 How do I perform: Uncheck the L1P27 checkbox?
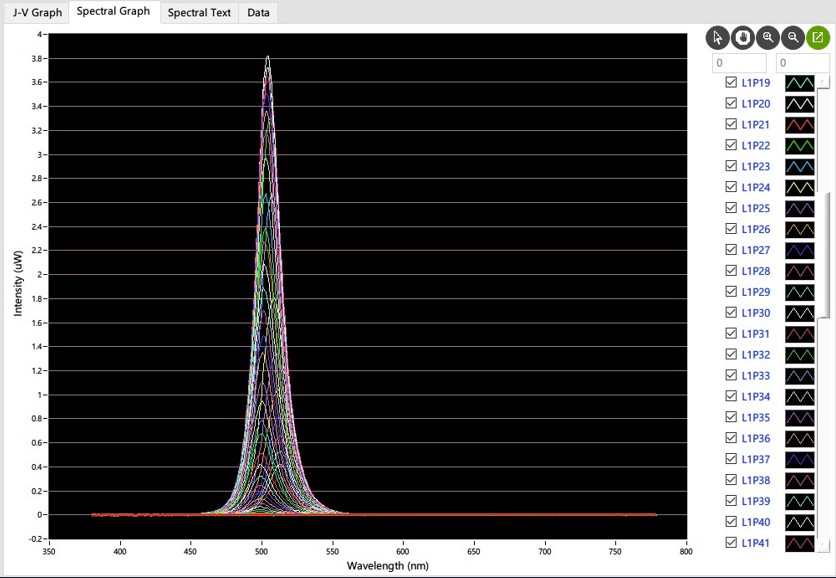coord(731,250)
